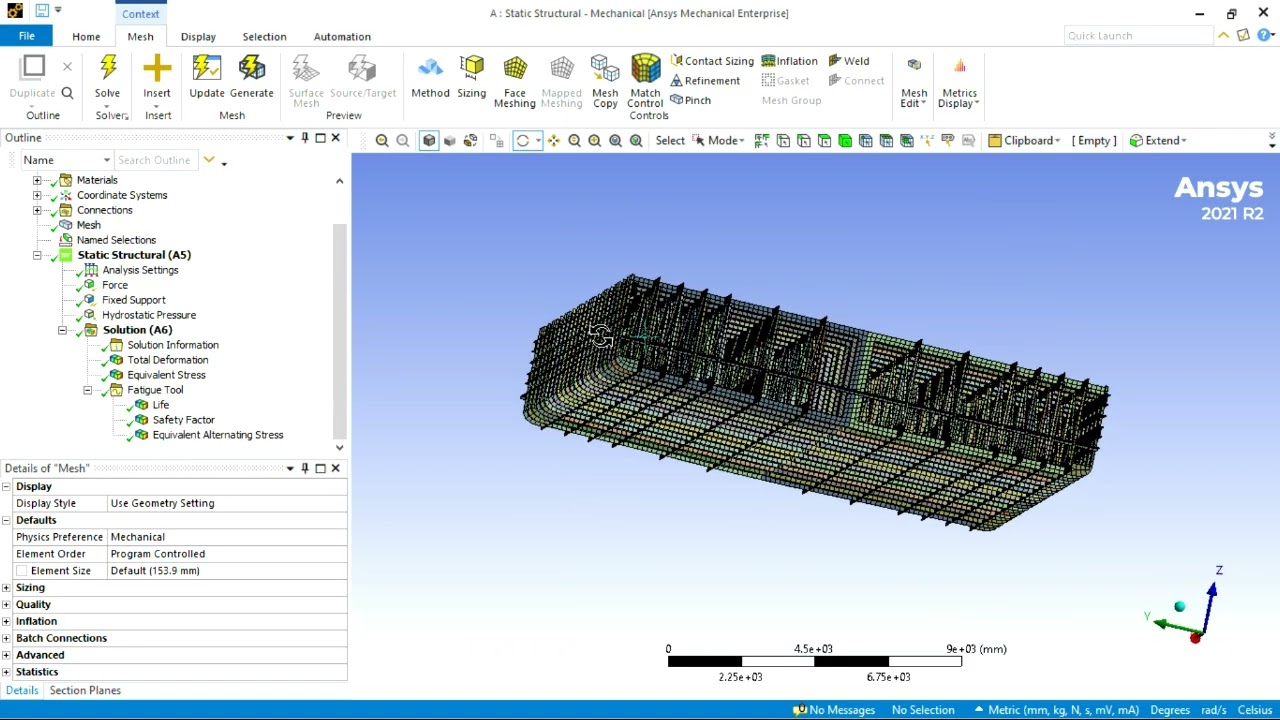1280x720 pixels.
Task: Add a Contact Sizing control
Action: [x=712, y=61]
